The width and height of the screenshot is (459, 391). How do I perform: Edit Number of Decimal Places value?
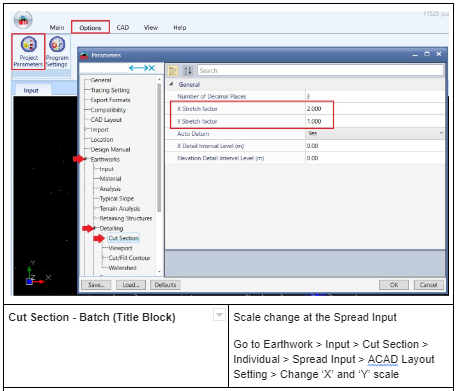375,96
